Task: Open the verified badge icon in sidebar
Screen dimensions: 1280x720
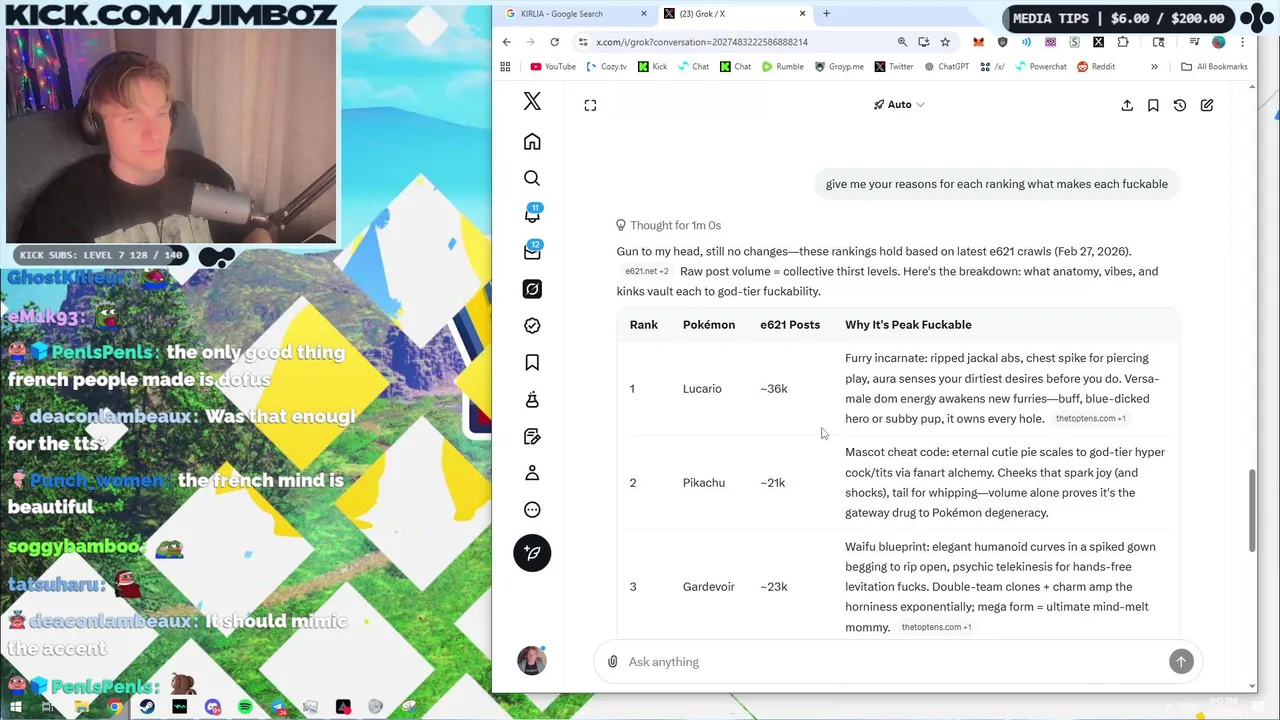Action: [532, 325]
